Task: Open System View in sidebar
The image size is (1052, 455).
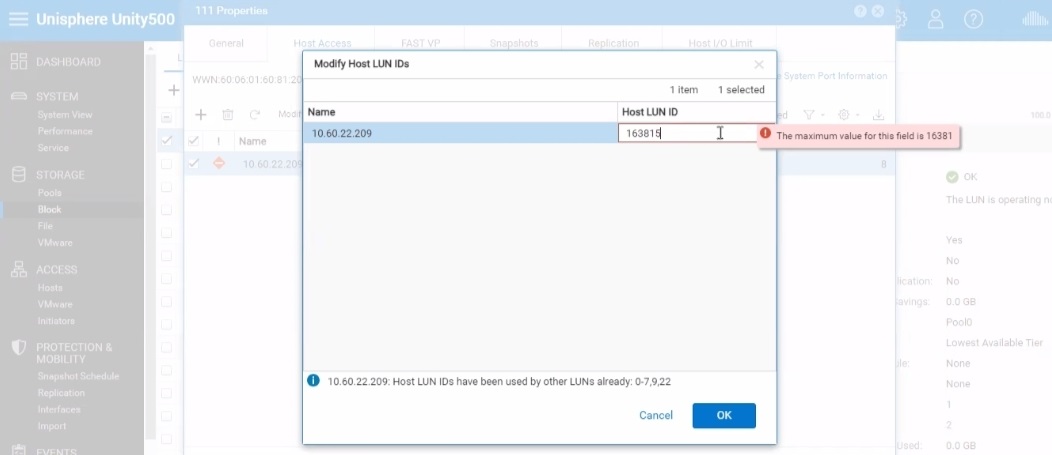Action: [65, 115]
